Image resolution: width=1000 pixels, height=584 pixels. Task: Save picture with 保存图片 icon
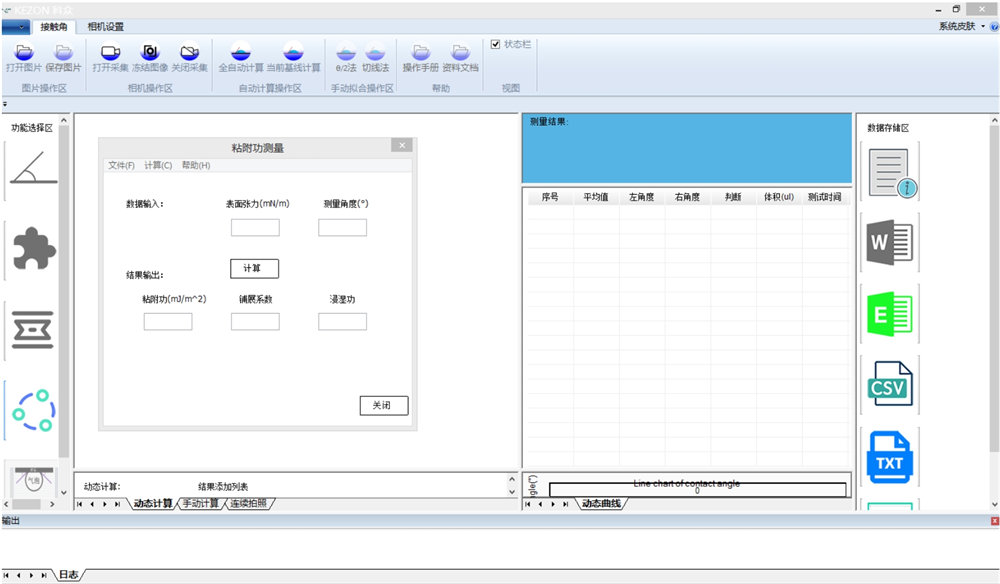point(63,58)
